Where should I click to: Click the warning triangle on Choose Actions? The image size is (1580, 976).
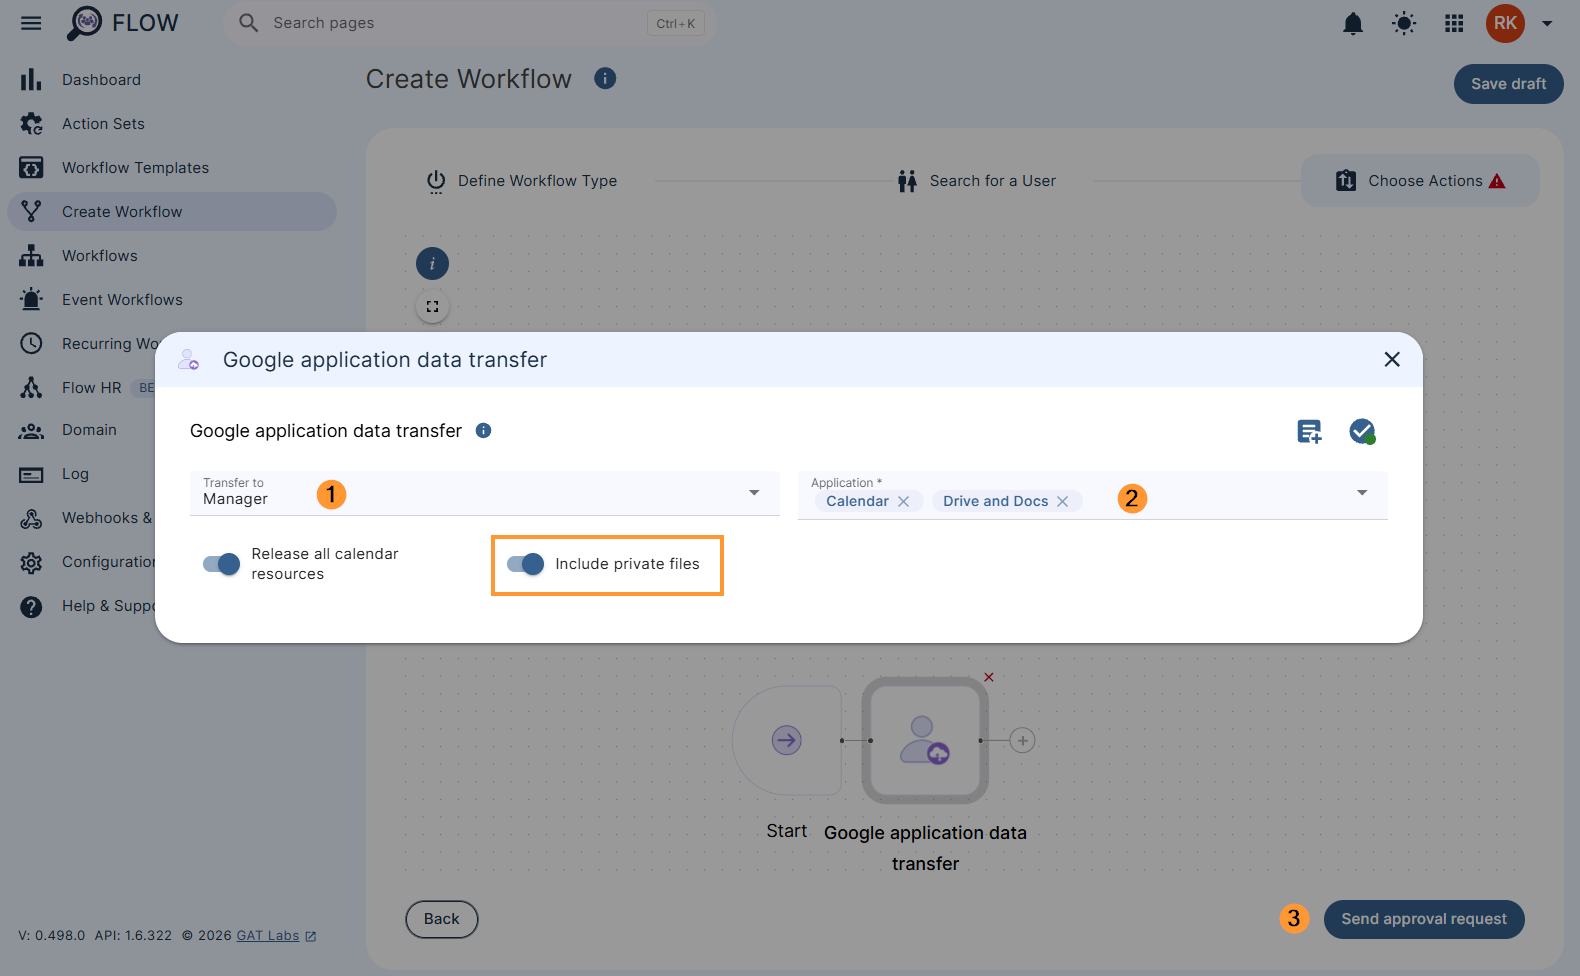tap(1497, 181)
